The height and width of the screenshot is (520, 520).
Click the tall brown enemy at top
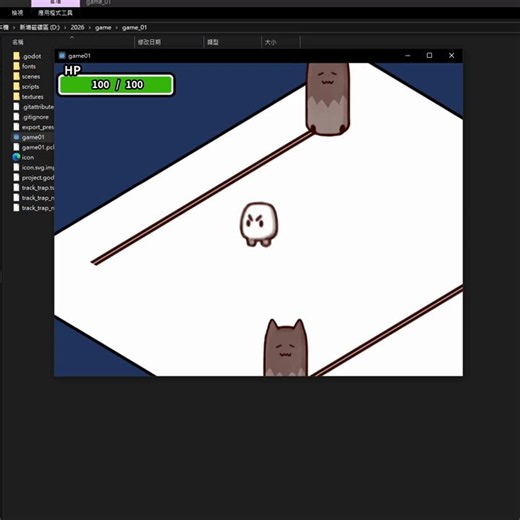(328, 99)
